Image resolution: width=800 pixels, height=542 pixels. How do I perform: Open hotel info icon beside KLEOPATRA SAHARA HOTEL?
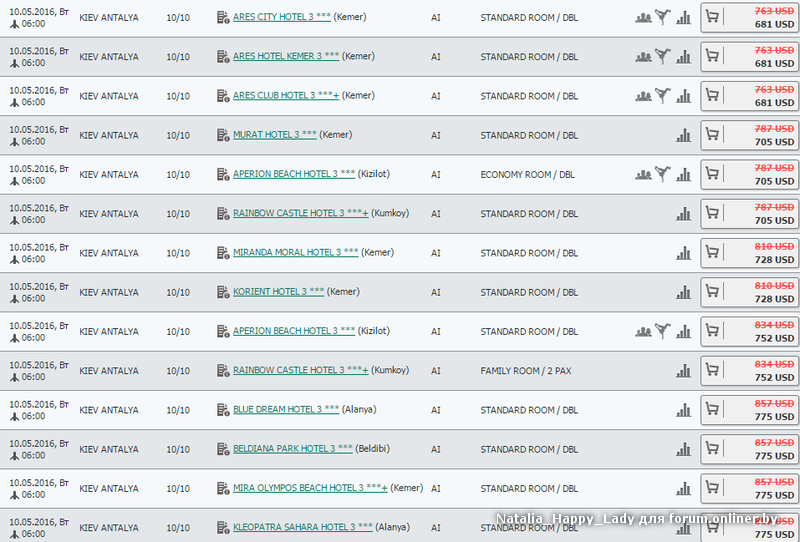pos(223,528)
